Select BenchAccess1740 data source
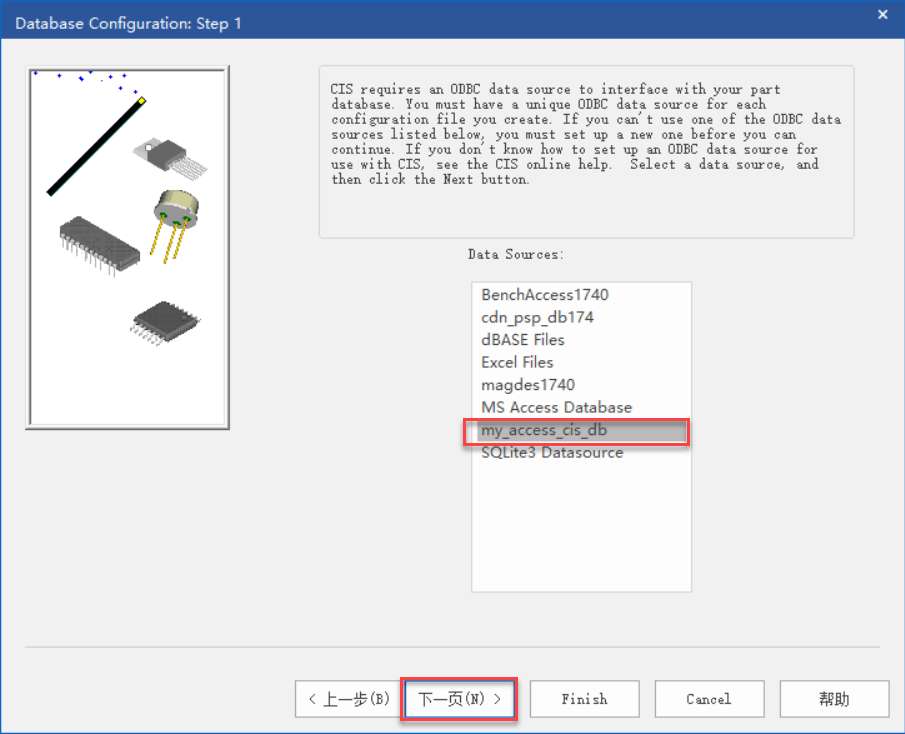This screenshot has width=905, height=734. click(544, 295)
